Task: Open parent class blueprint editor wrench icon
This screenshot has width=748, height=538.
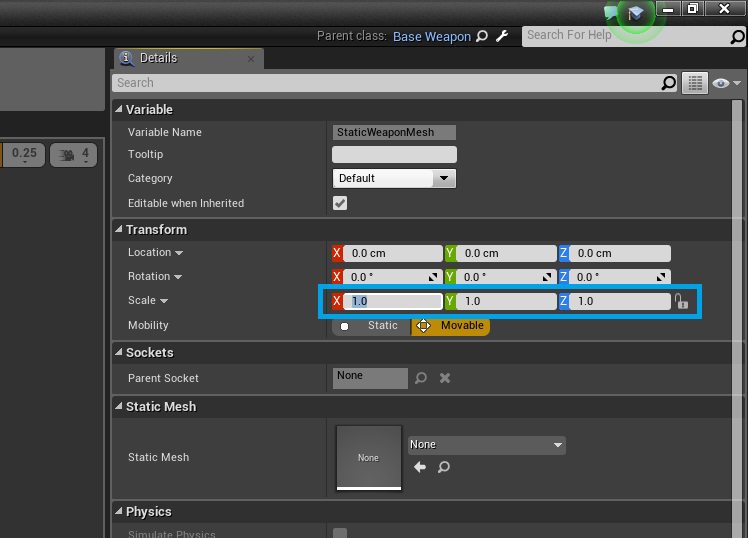Action: point(502,36)
